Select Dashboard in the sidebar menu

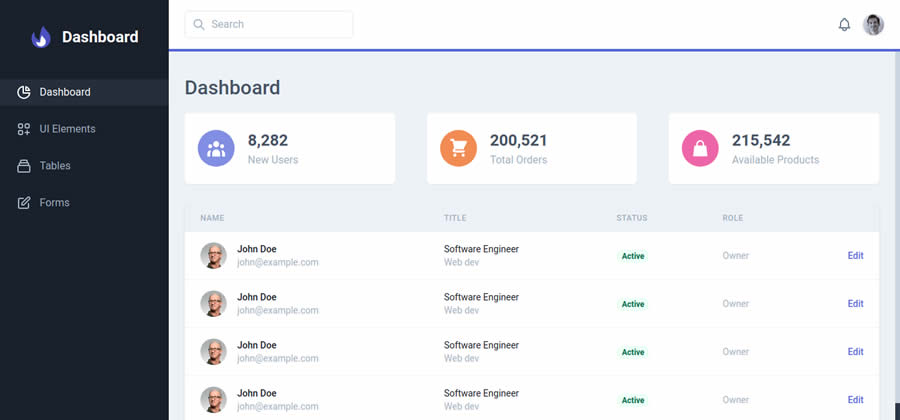(65, 92)
